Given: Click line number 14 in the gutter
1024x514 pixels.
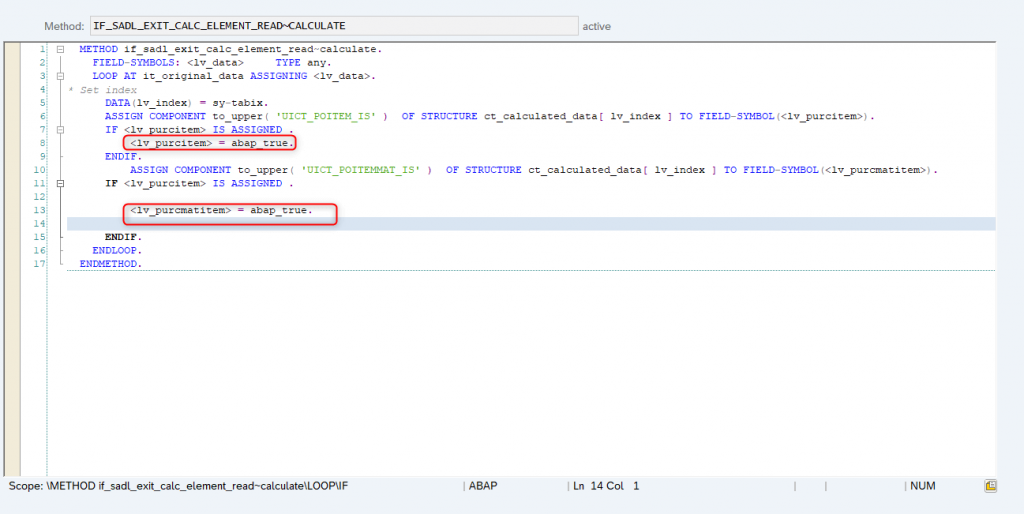Looking at the screenshot, I should point(40,223).
